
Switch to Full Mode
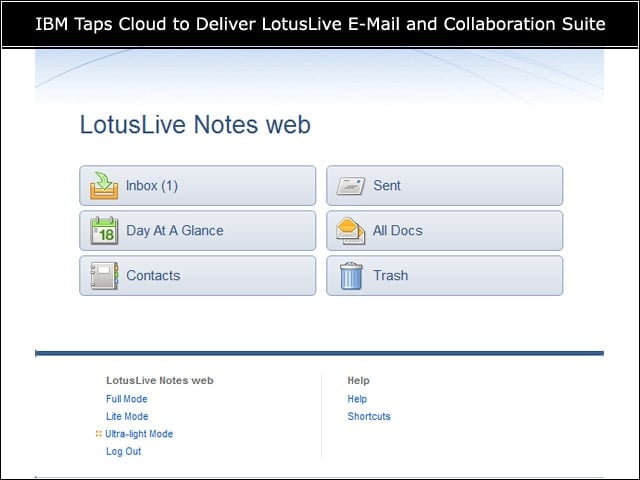click(x=127, y=399)
